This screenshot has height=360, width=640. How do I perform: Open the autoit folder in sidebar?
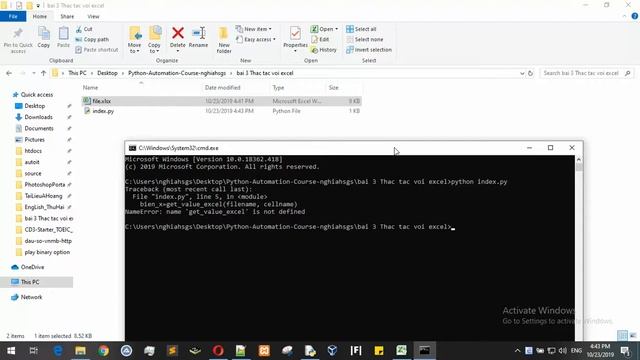pos(32,162)
